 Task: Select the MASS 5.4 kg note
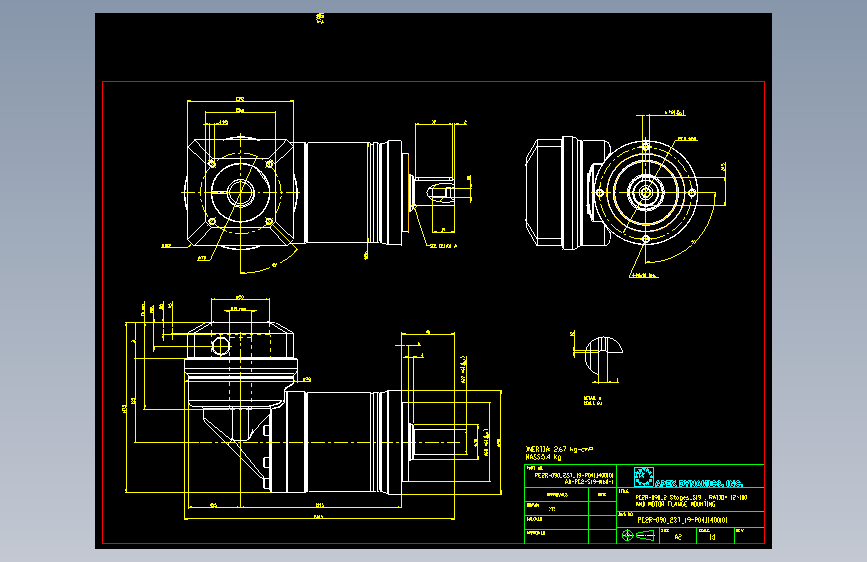[544, 457]
